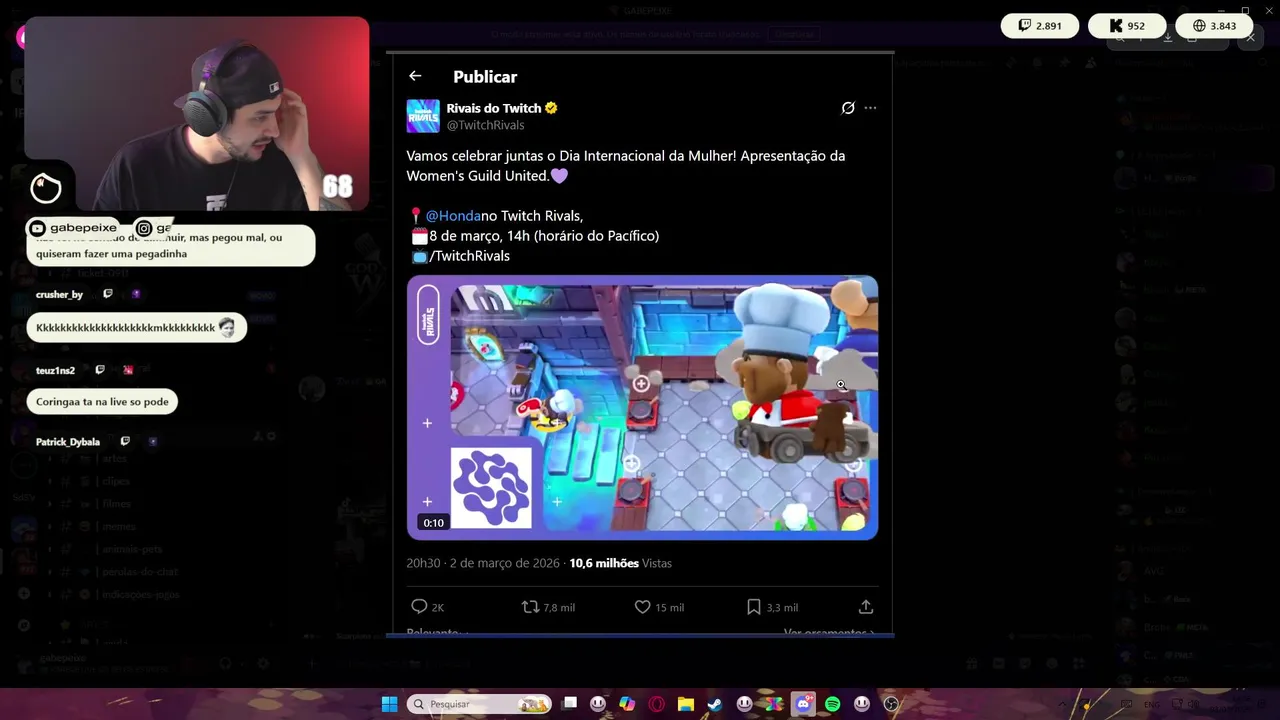Open the 'perolas-do-chat' channel in background Discord

[140, 572]
